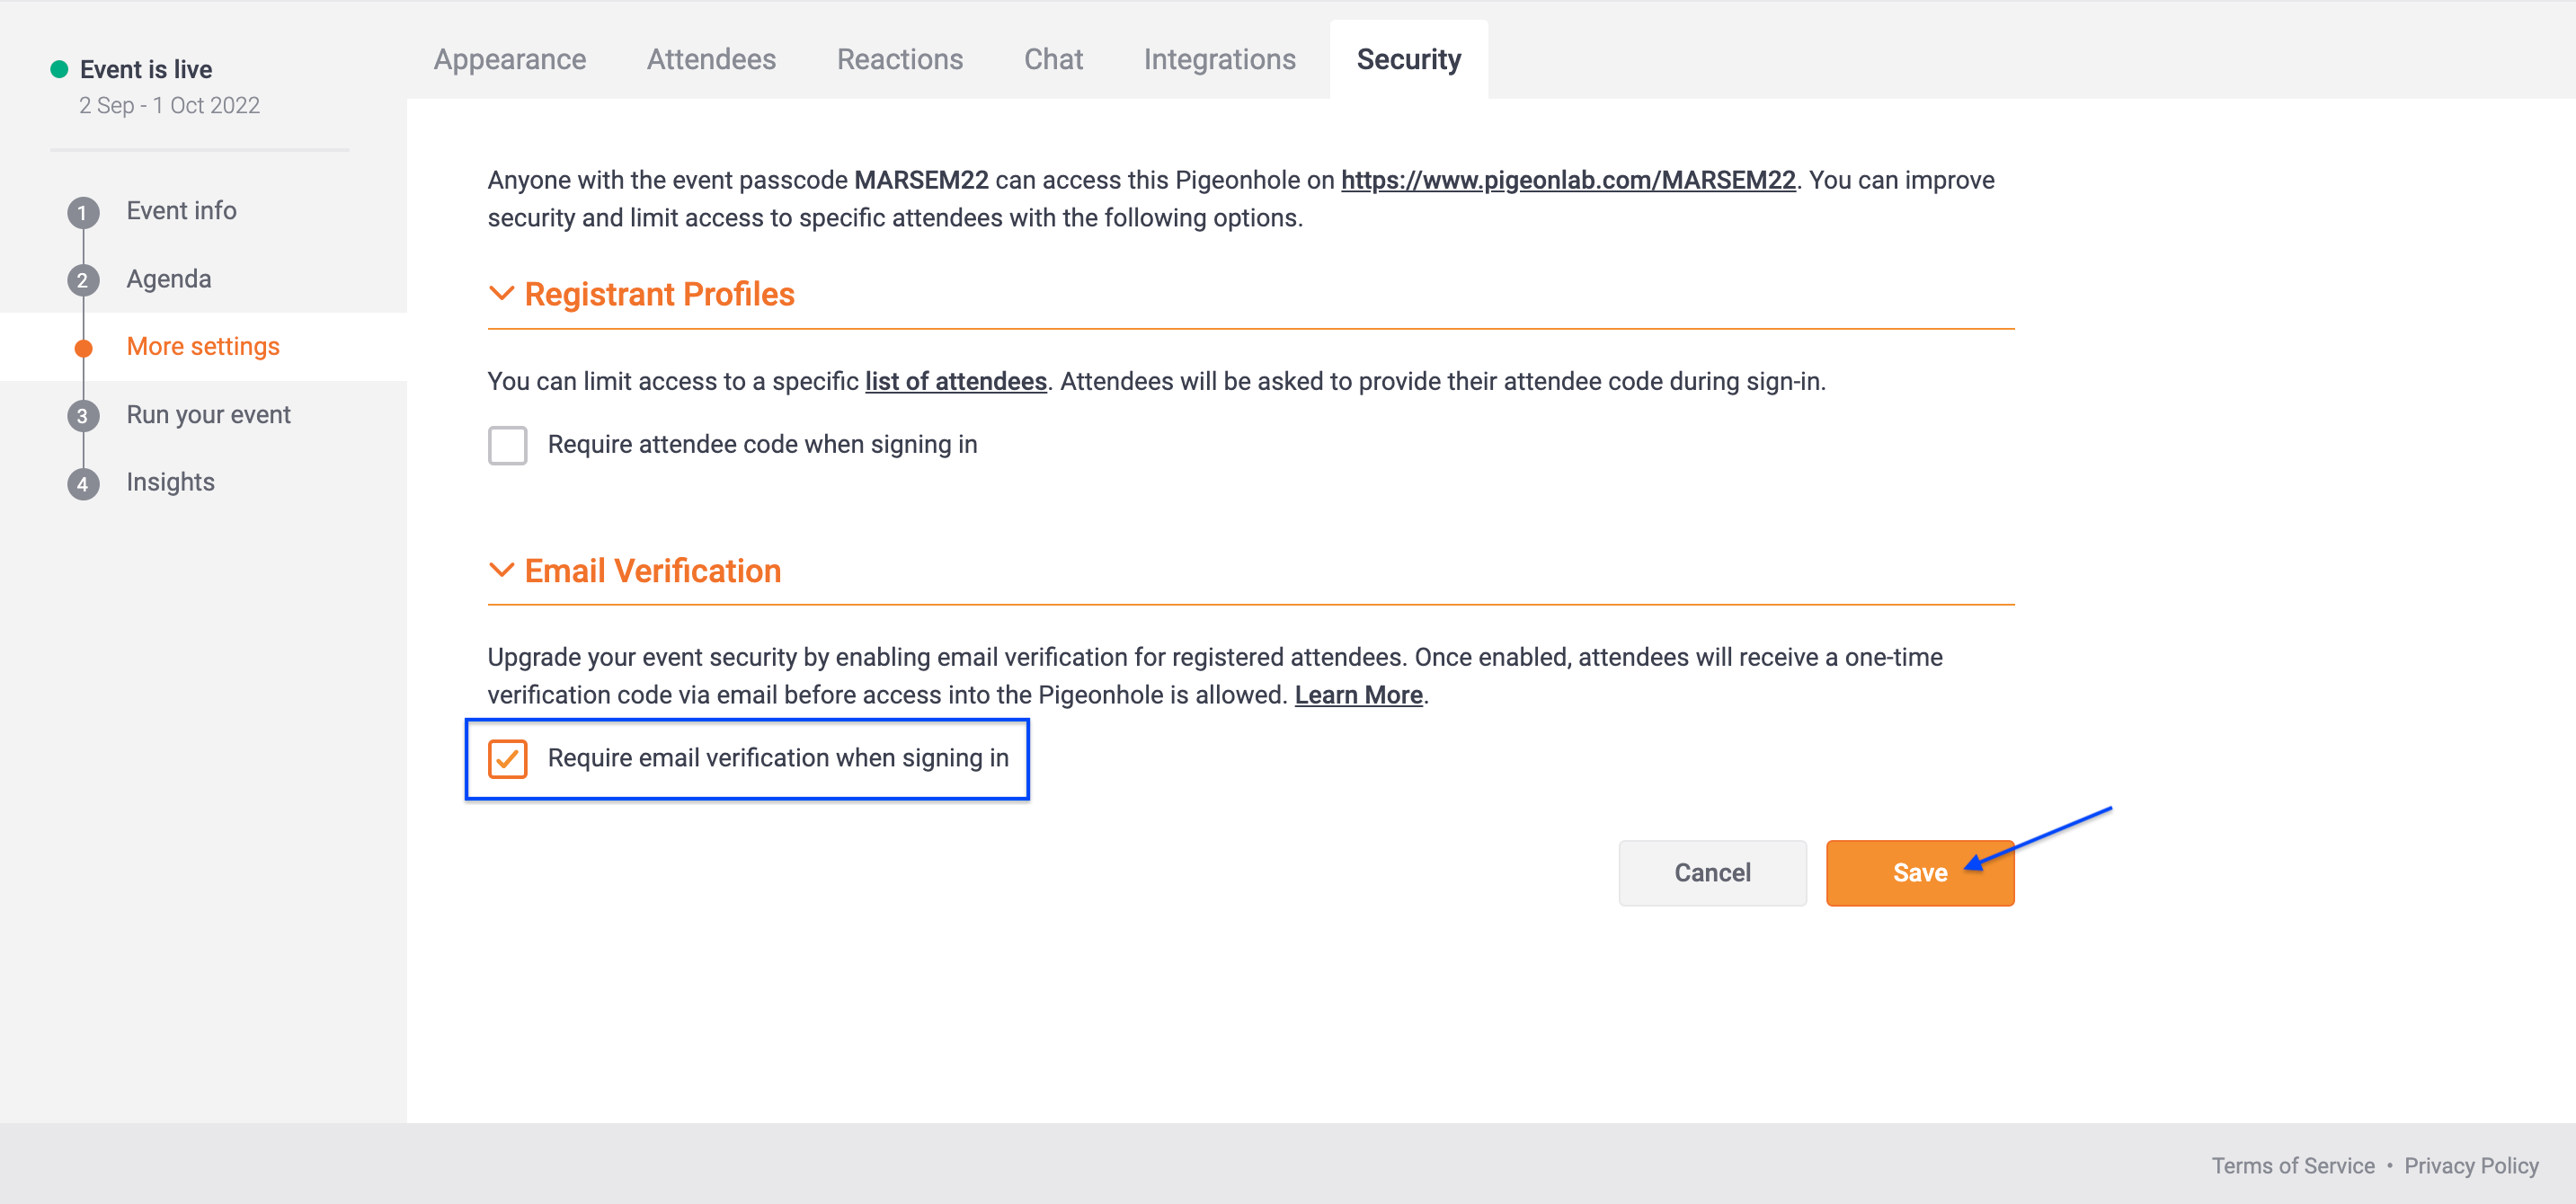Open the Attendees tab
2576x1204 pixels.
click(711, 59)
